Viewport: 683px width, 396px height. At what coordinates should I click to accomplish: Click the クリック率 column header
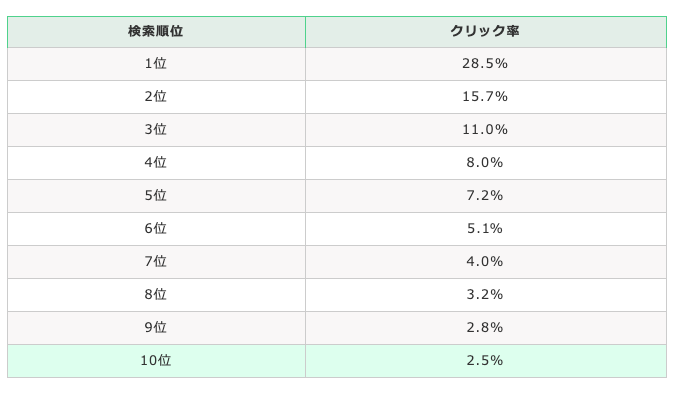pos(486,32)
